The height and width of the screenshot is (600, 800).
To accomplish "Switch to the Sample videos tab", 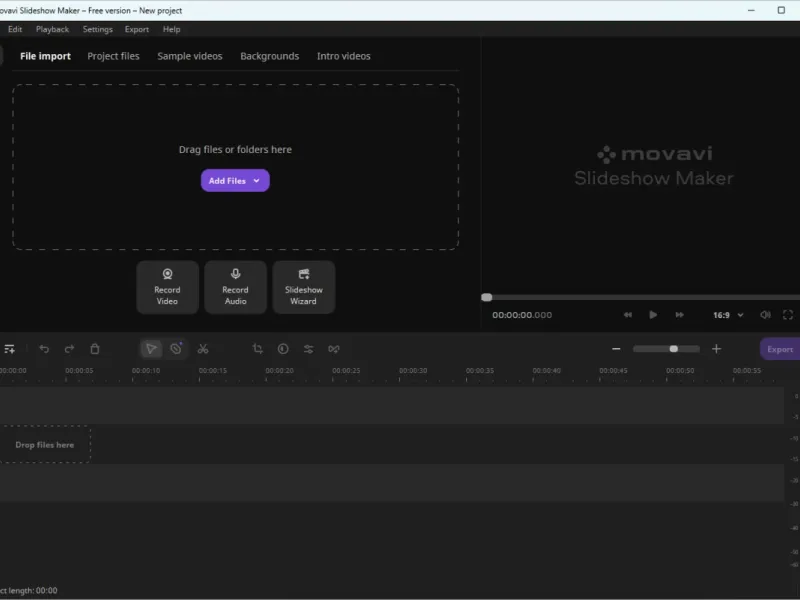I will (190, 56).
